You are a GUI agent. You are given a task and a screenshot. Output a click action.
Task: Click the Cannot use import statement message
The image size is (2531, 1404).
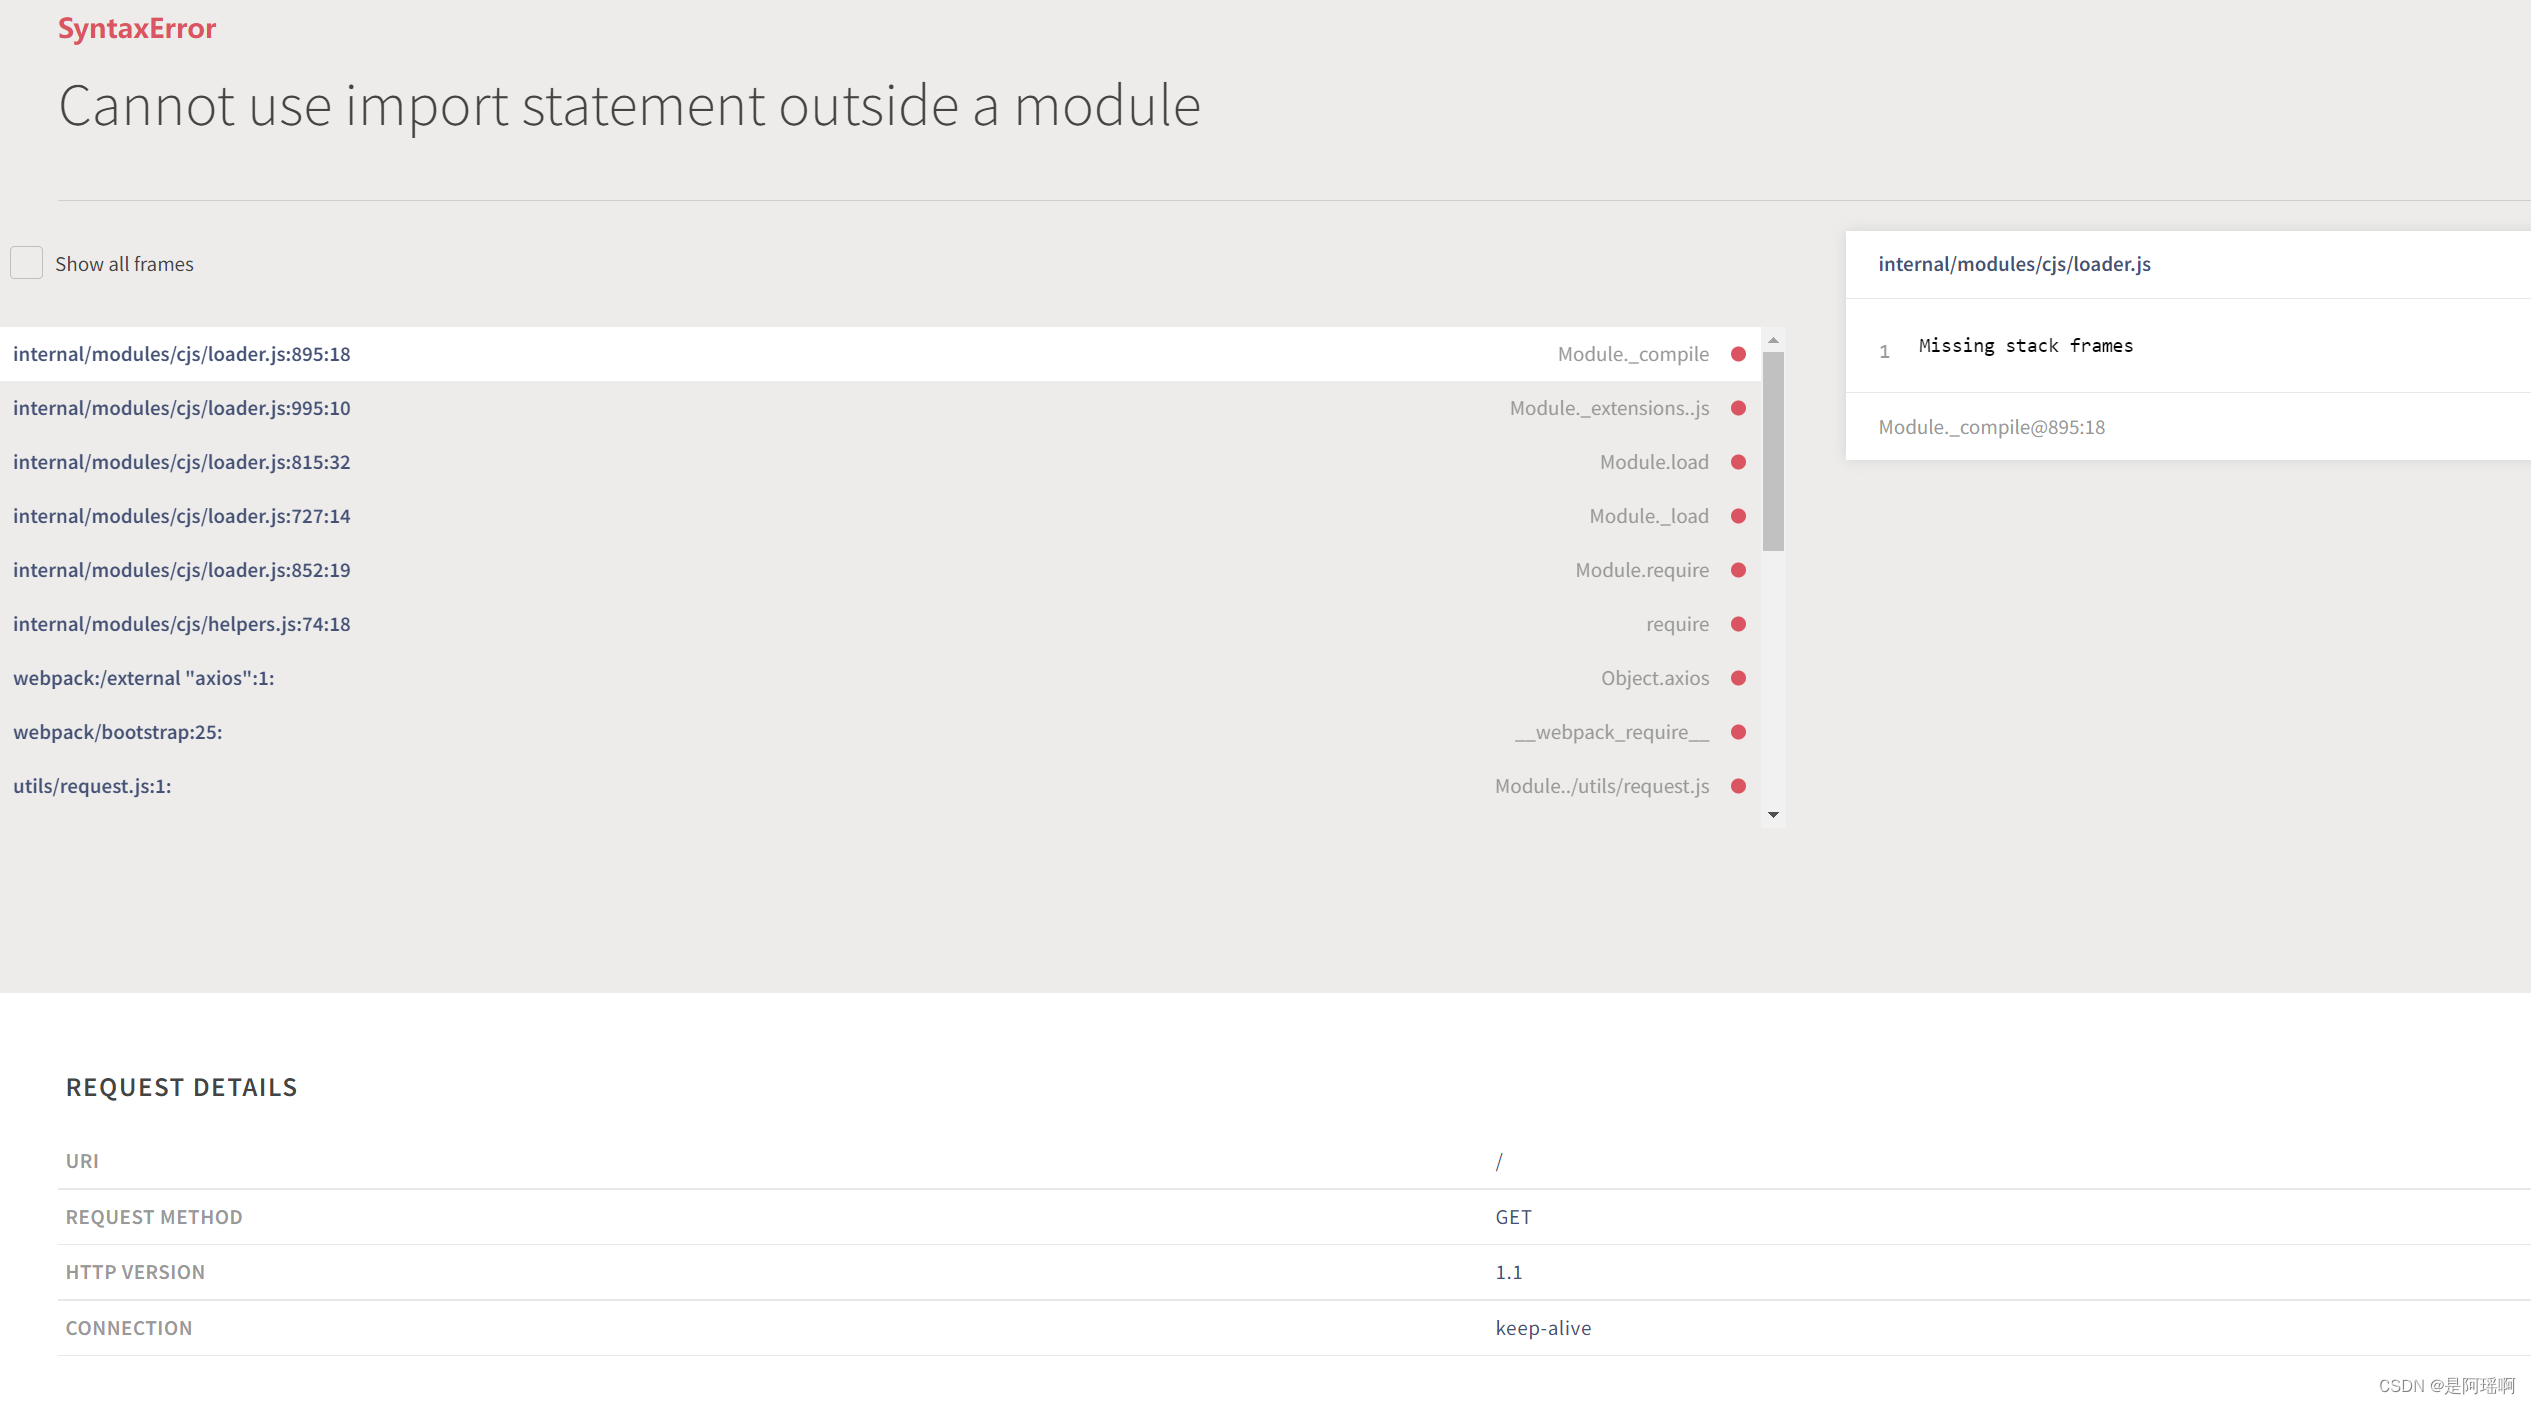629,106
